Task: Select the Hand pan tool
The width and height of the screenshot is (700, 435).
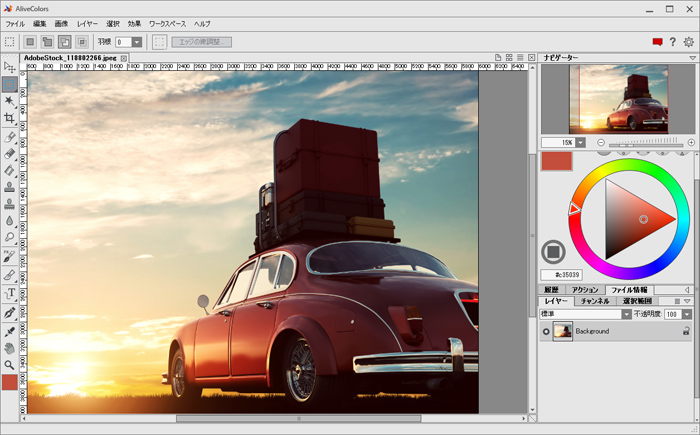Action: (9, 348)
